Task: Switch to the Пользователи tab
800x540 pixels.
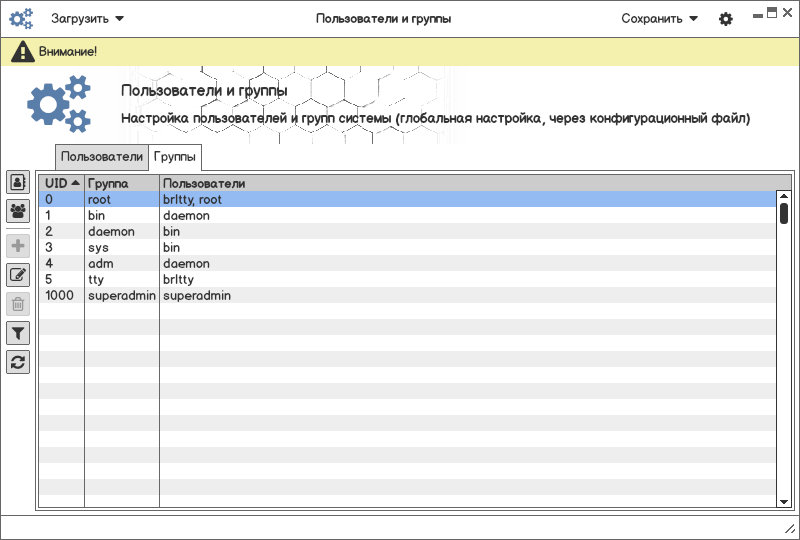Action: (x=102, y=157)
